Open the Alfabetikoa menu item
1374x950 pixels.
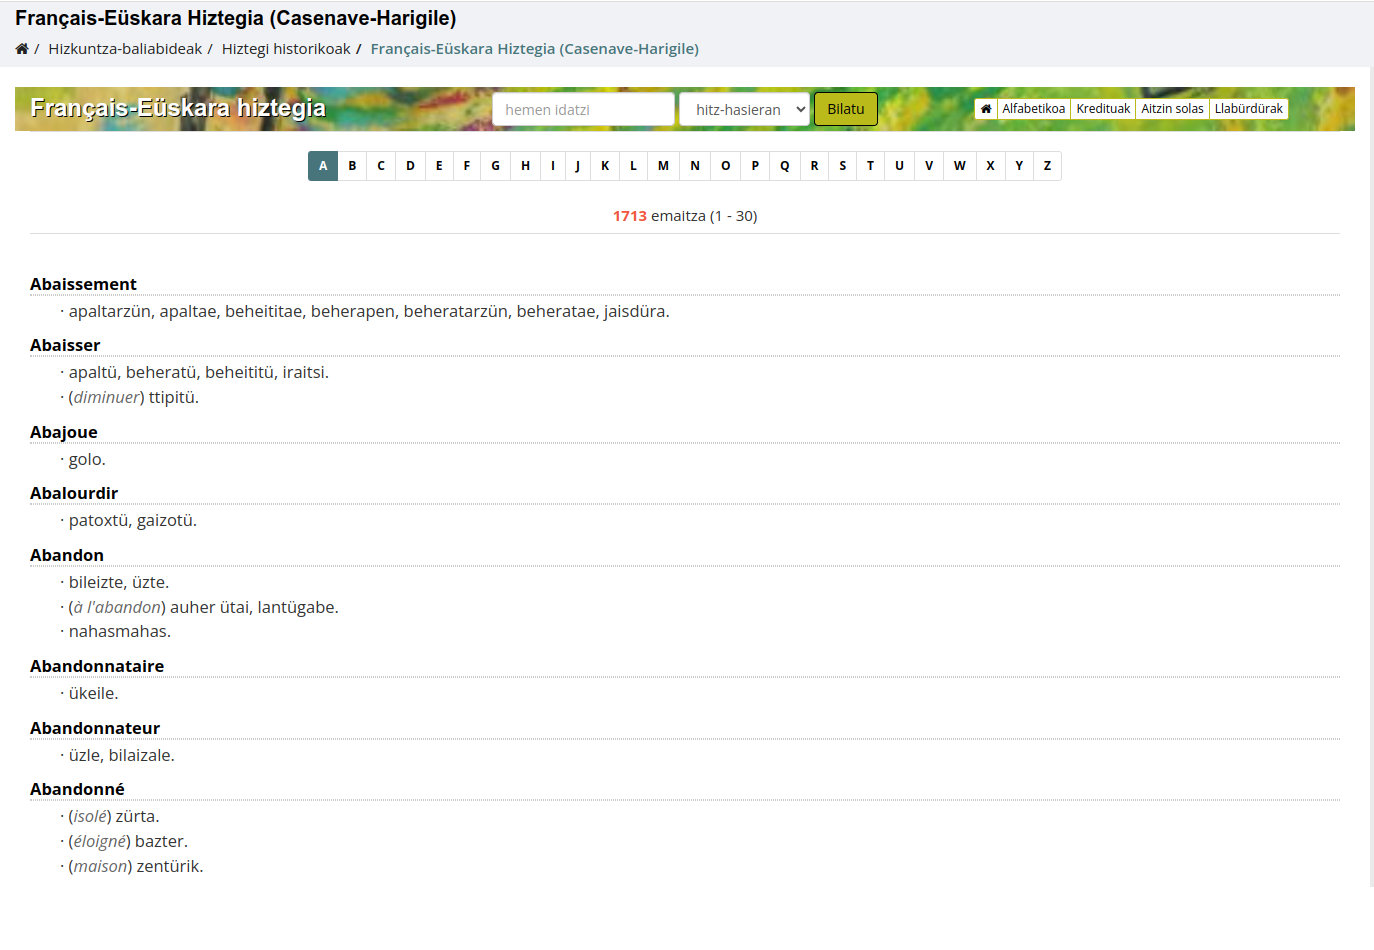1033,109
